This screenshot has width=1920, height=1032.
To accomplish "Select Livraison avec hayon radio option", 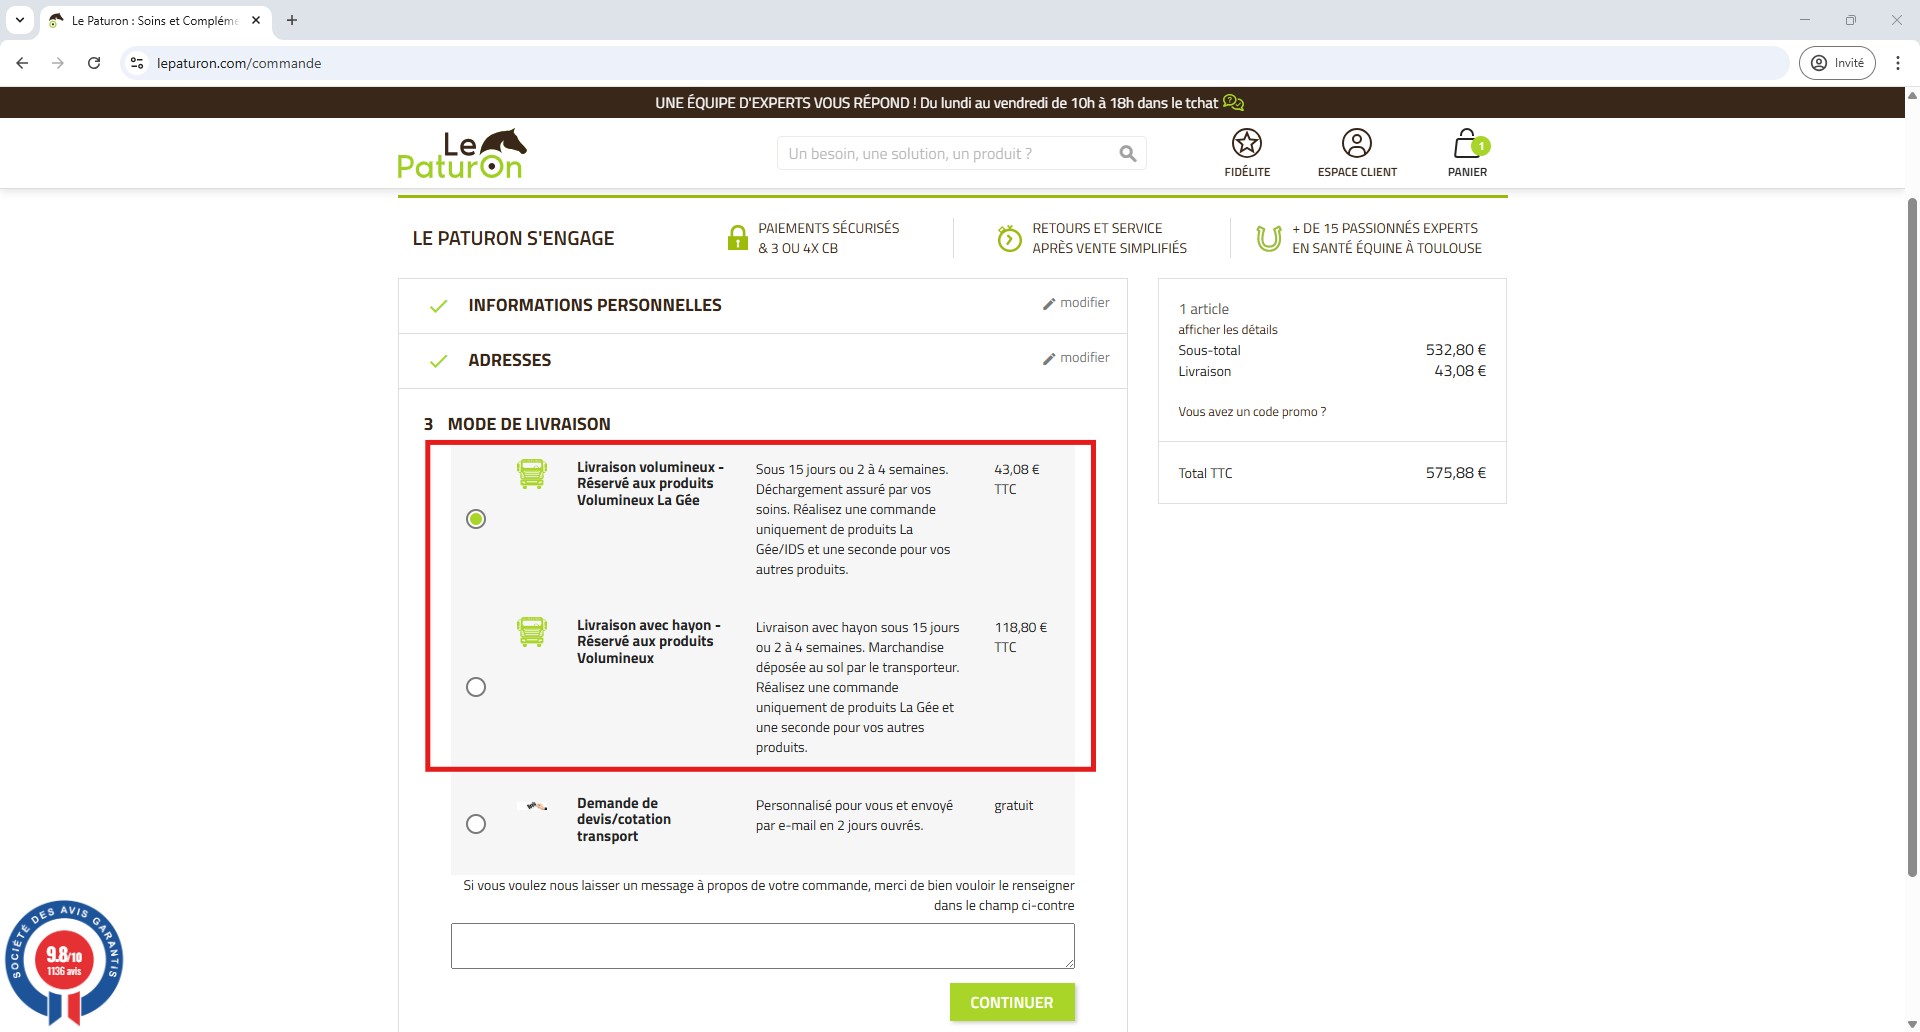I will click(476, 687).
